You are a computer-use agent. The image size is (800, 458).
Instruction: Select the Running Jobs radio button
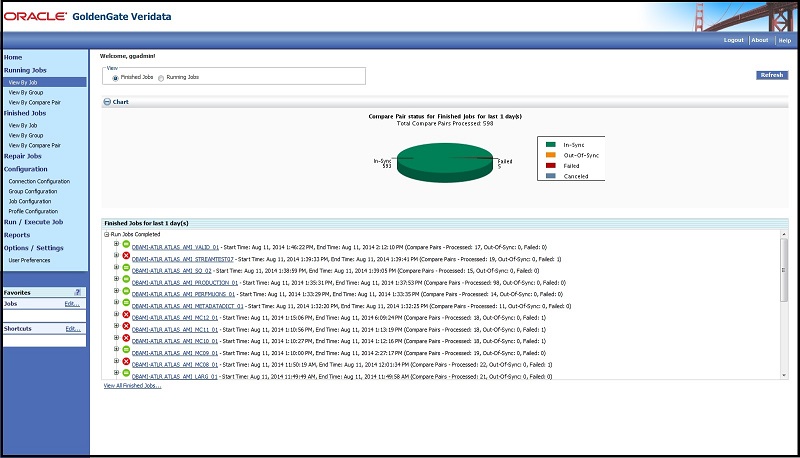pyautogui.click(x=161, y=78)
